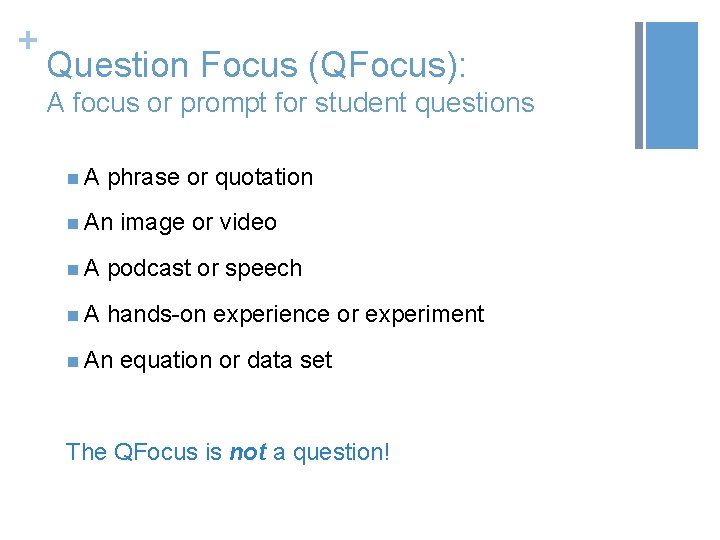Image resolution: width=720 pixels, height=540 pixels.
Task: Click the word 'video' in the second bullet
Action: (x=248, y=223)
